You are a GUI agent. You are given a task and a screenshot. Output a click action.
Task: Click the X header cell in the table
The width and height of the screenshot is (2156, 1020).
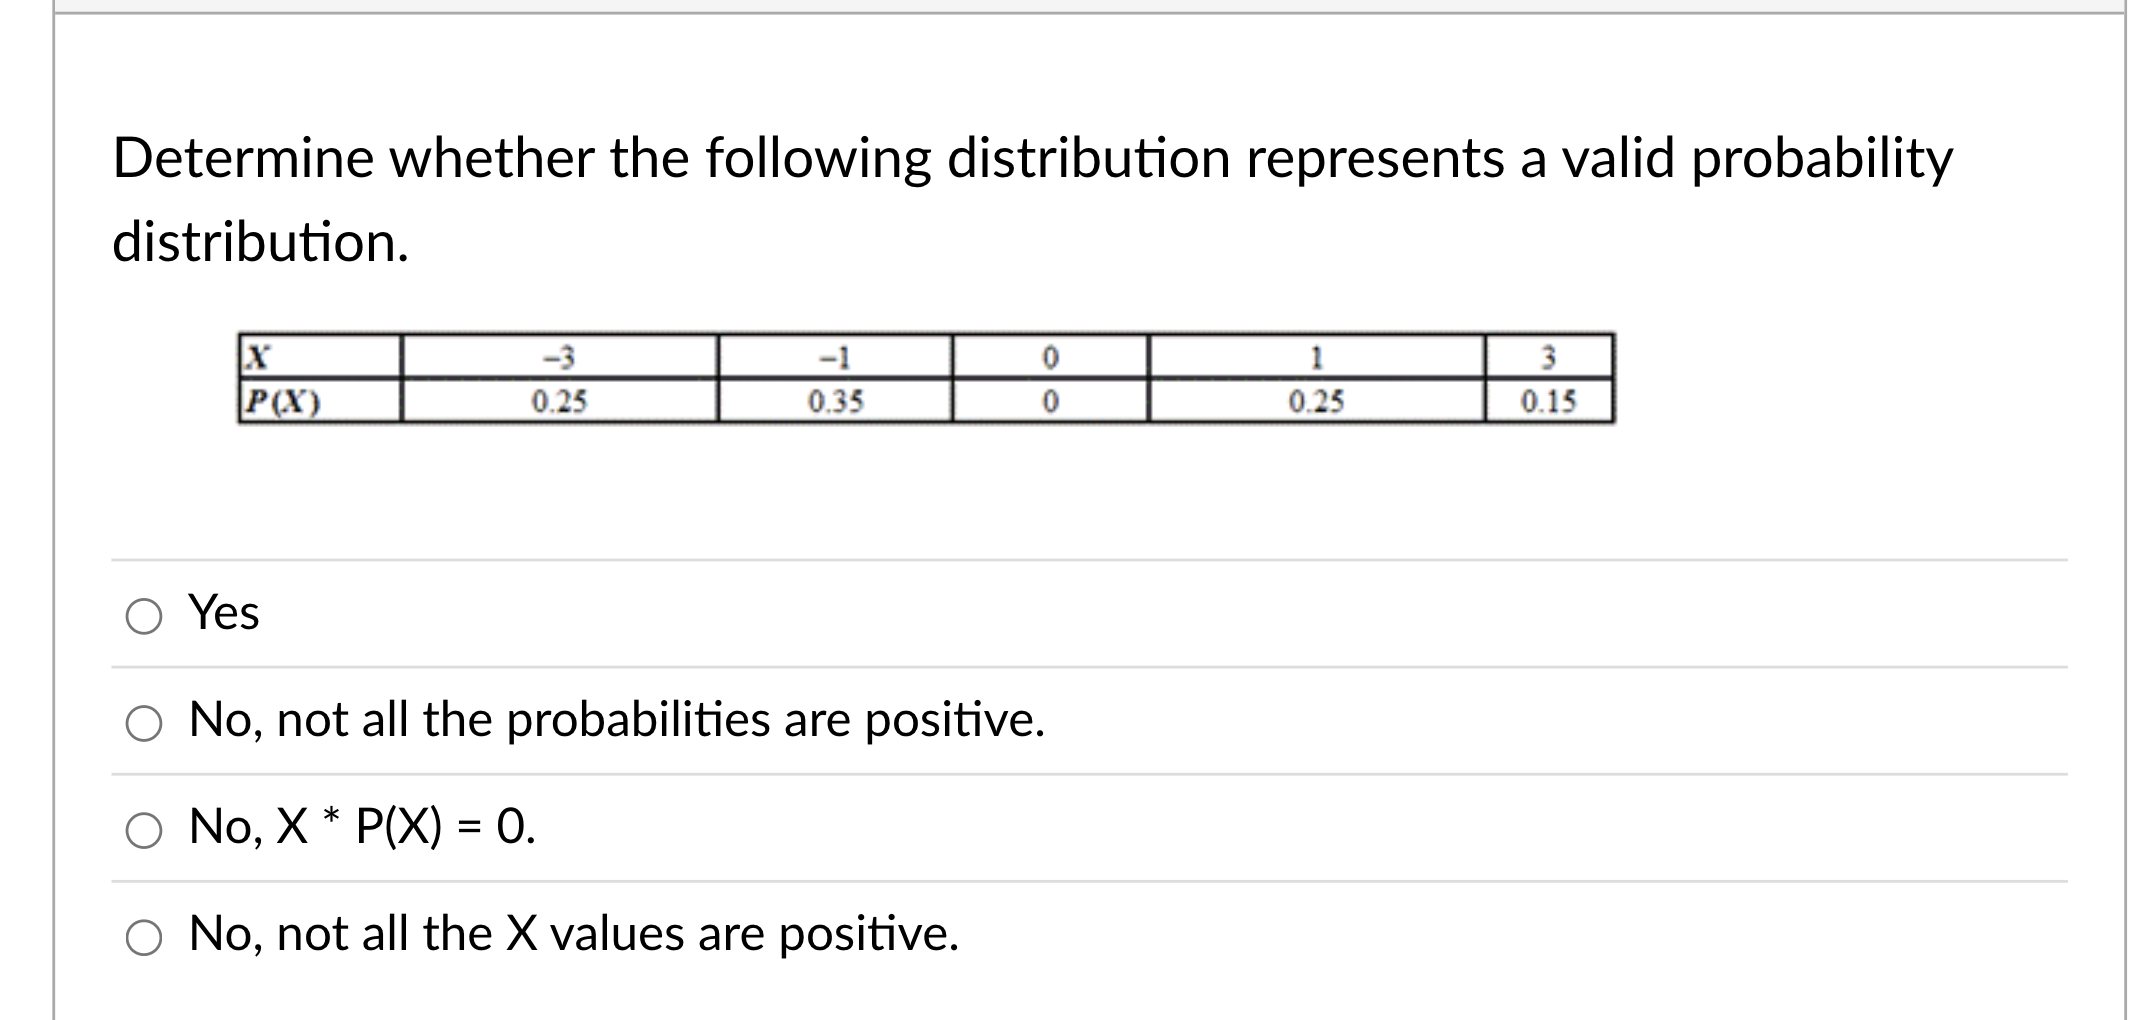click(x=258, y=355)
